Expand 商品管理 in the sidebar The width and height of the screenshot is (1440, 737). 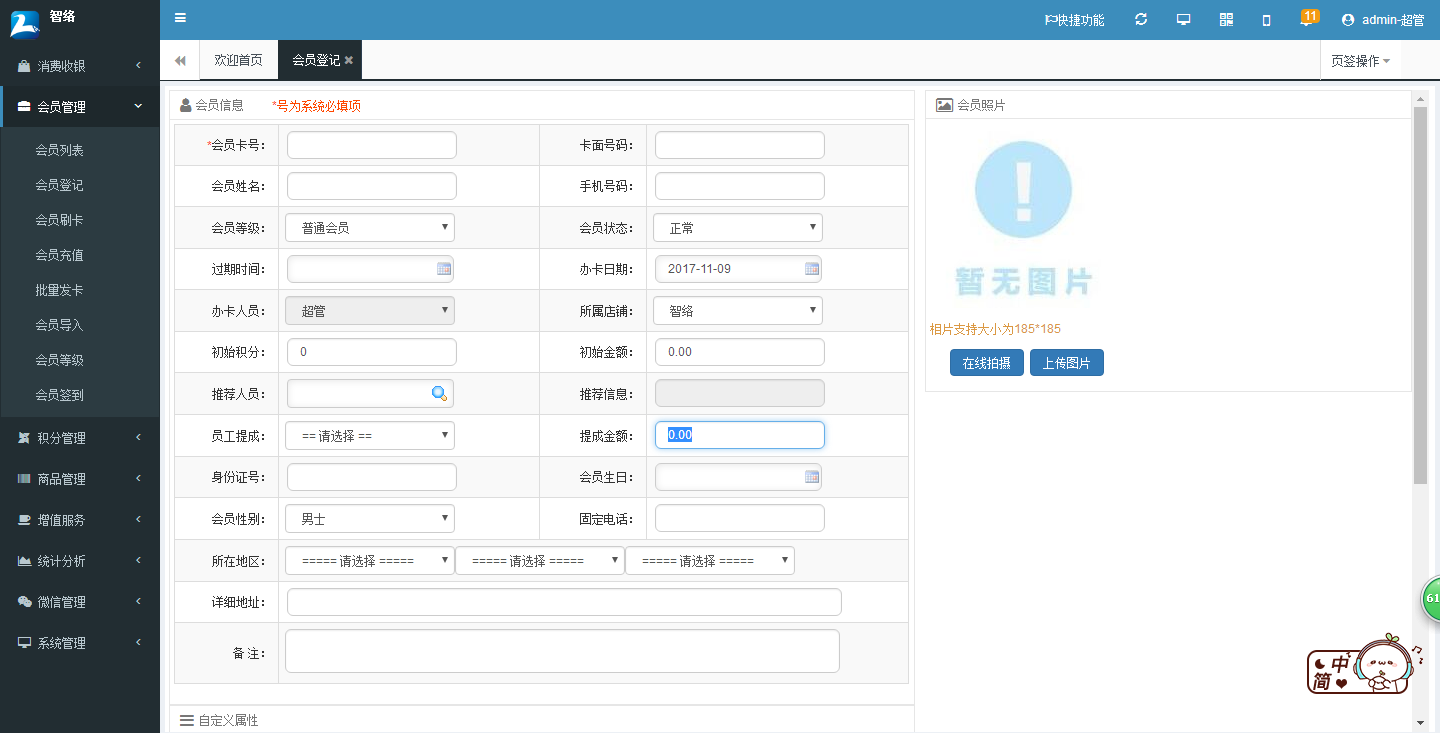coord(62,479)
